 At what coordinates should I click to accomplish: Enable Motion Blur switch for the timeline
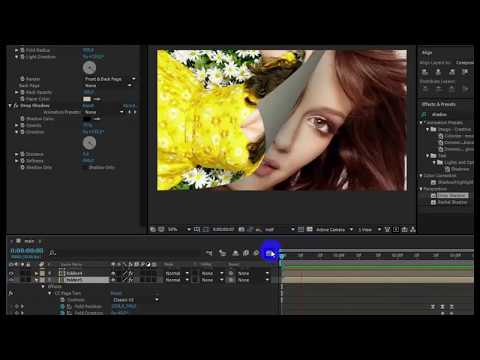(x=256, y=253)
